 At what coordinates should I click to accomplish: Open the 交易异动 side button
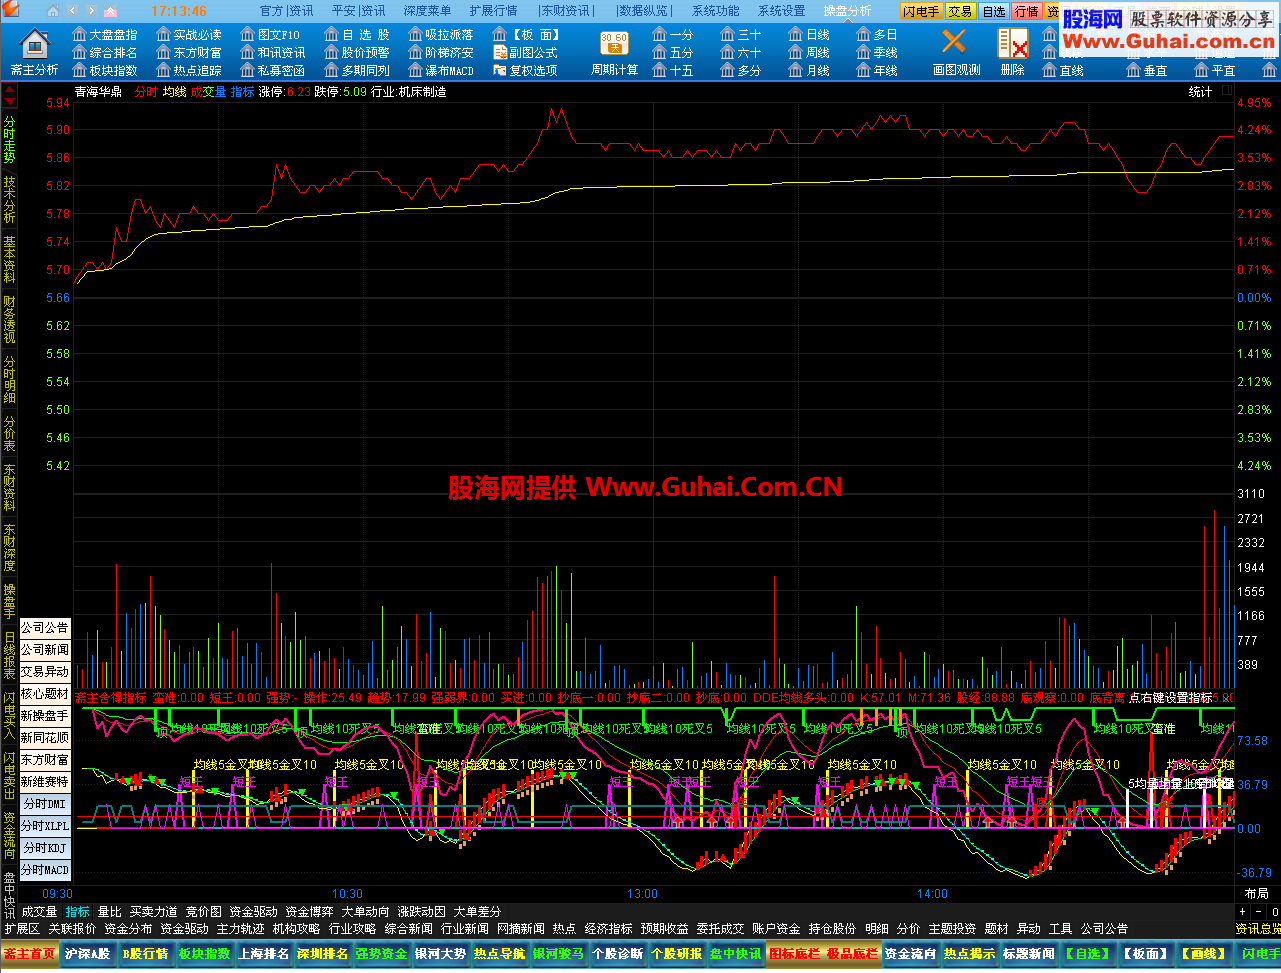click(x=45, y=672)
